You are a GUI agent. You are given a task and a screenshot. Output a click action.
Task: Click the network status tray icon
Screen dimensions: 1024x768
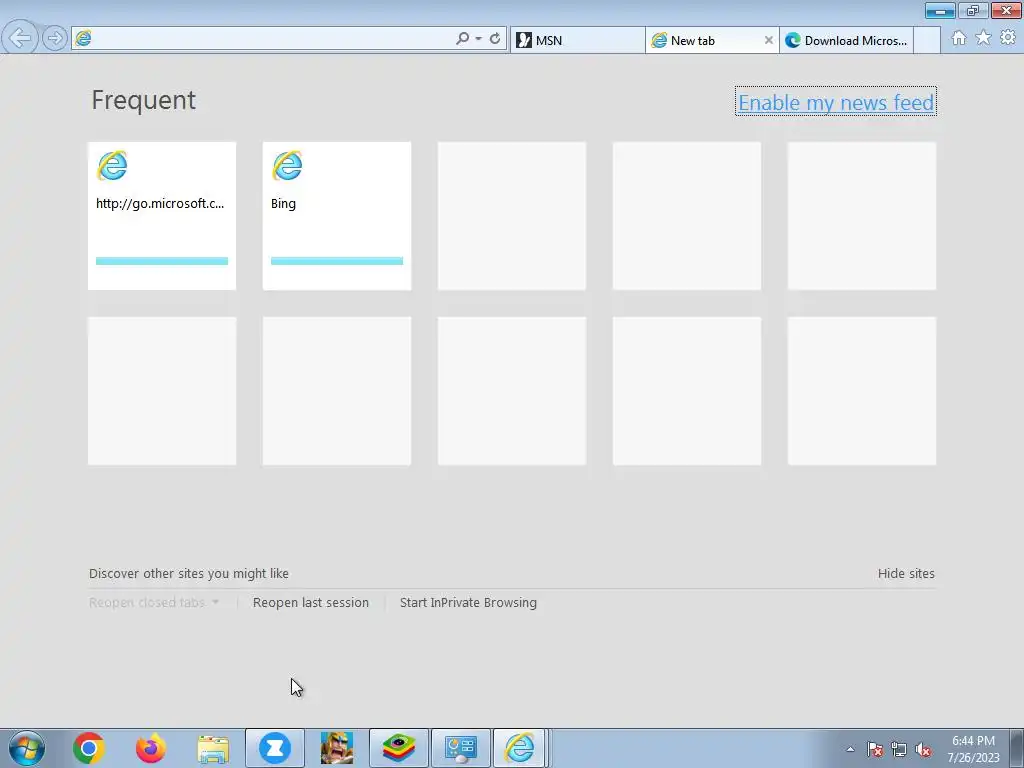[x=899, y=749]
